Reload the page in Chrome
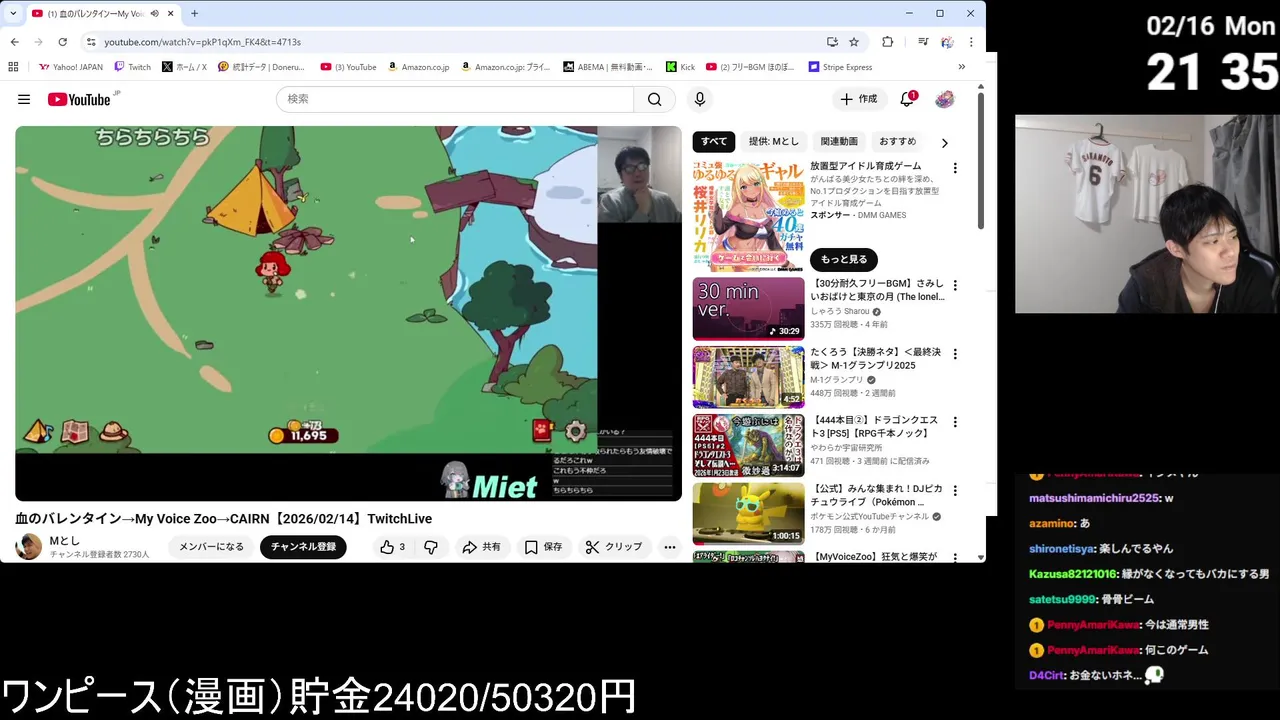1280x720 pixels. coord(62,42)
